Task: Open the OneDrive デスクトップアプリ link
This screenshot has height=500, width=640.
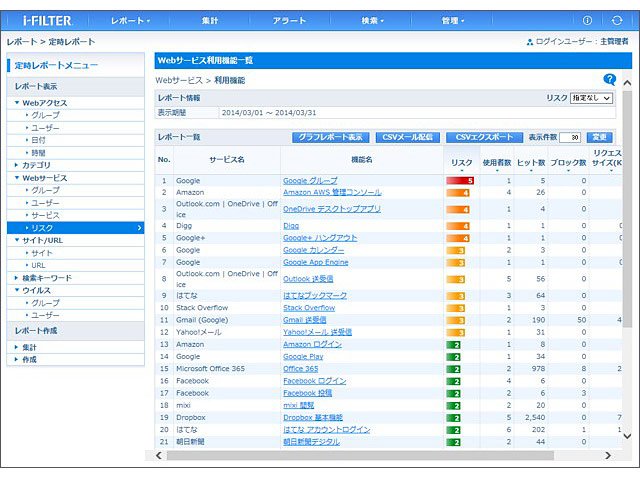Action: click(x=331, y=209)
